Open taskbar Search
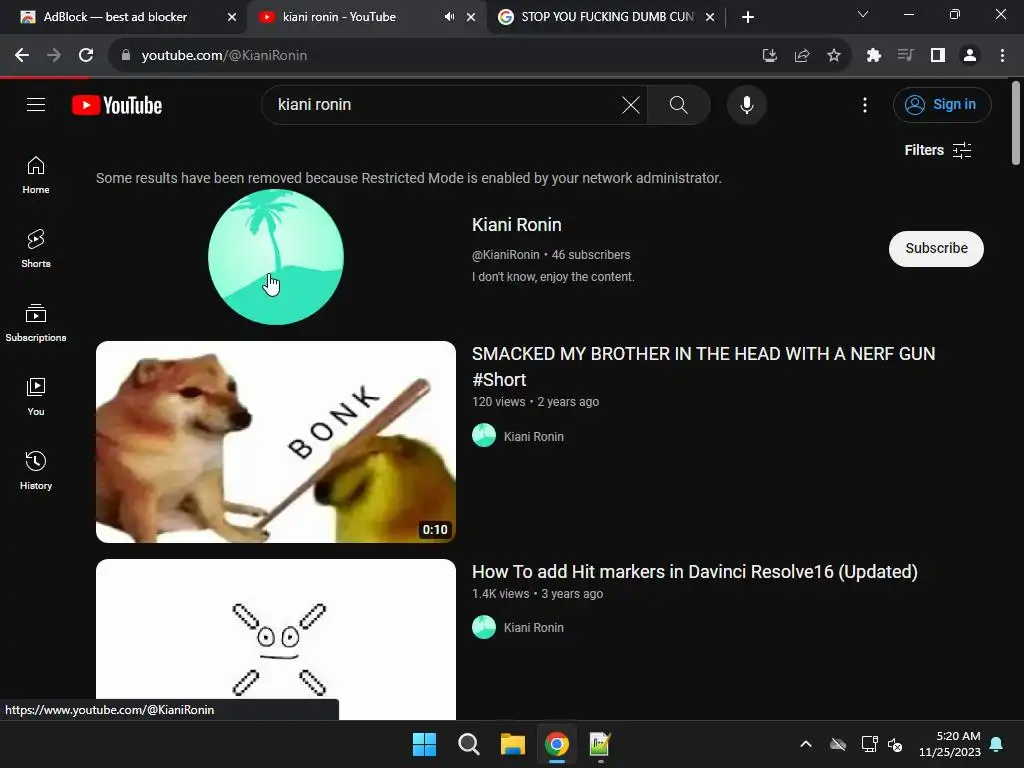Viewport: 1024px width, 768px height. coord(469,744)
